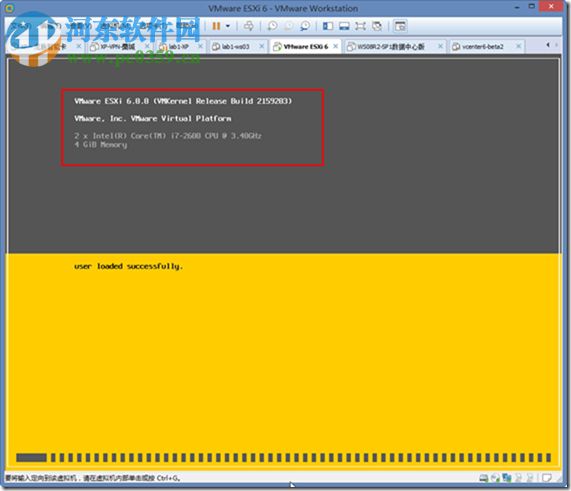Image resolution: width=571 pixels, height=491 pixels.
Task: Open the Snapshot Manager wrench-clock icon
Action: [305, 26]
